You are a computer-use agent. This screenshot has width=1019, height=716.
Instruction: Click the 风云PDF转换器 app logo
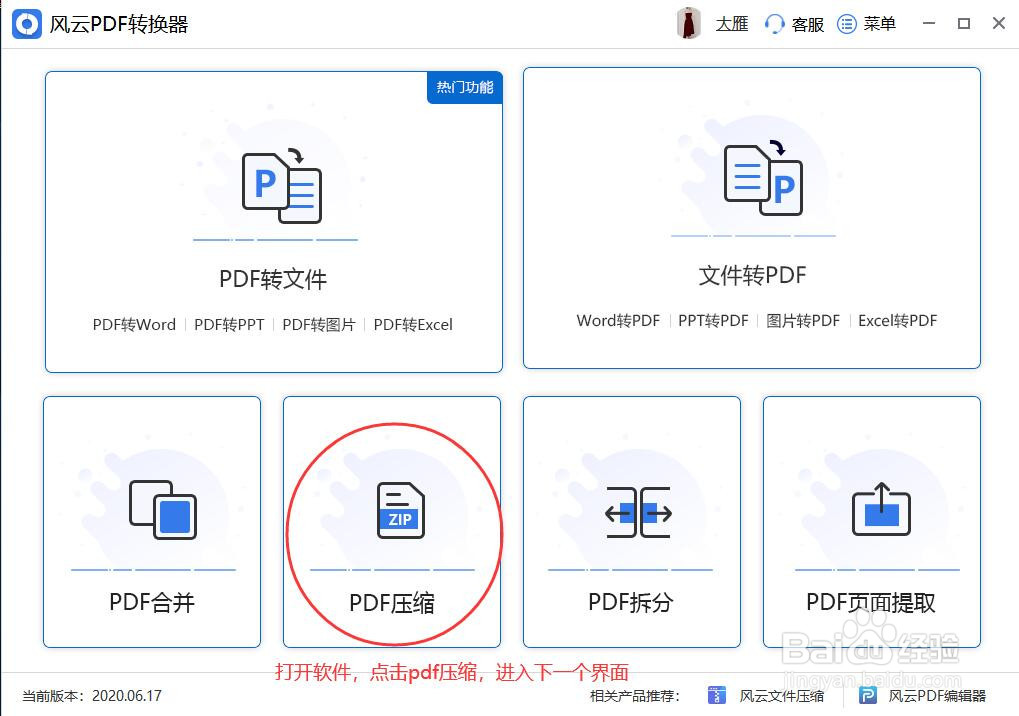(27, 23)
